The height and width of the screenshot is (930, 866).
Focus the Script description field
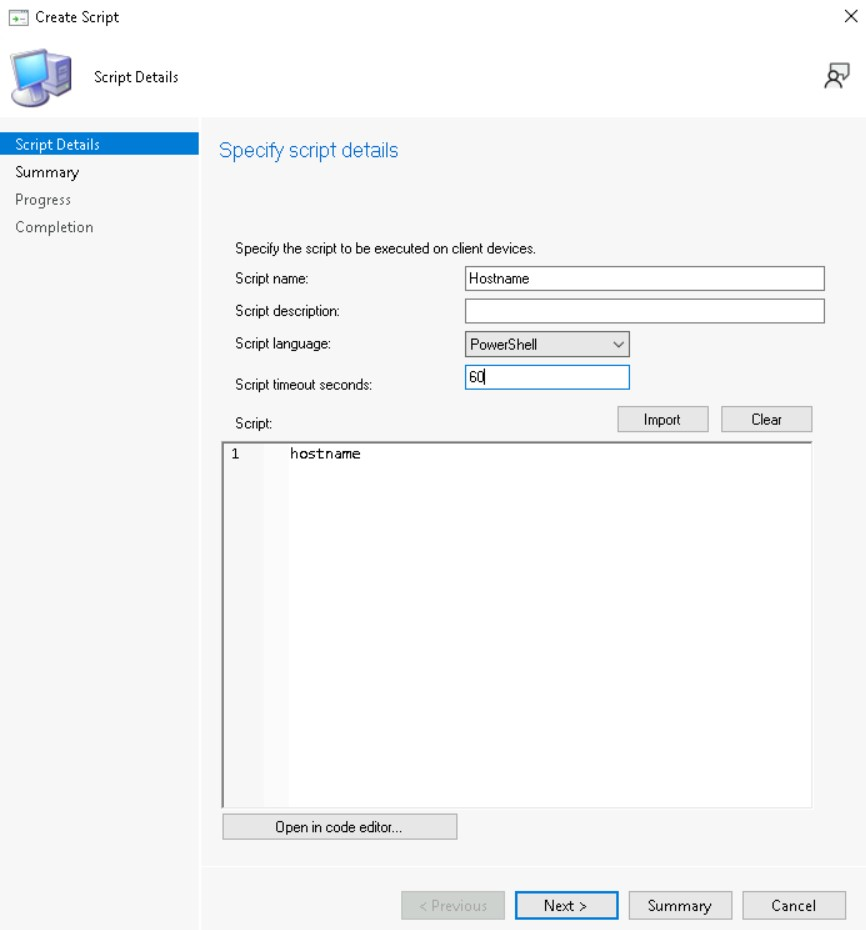click(645, 311)
